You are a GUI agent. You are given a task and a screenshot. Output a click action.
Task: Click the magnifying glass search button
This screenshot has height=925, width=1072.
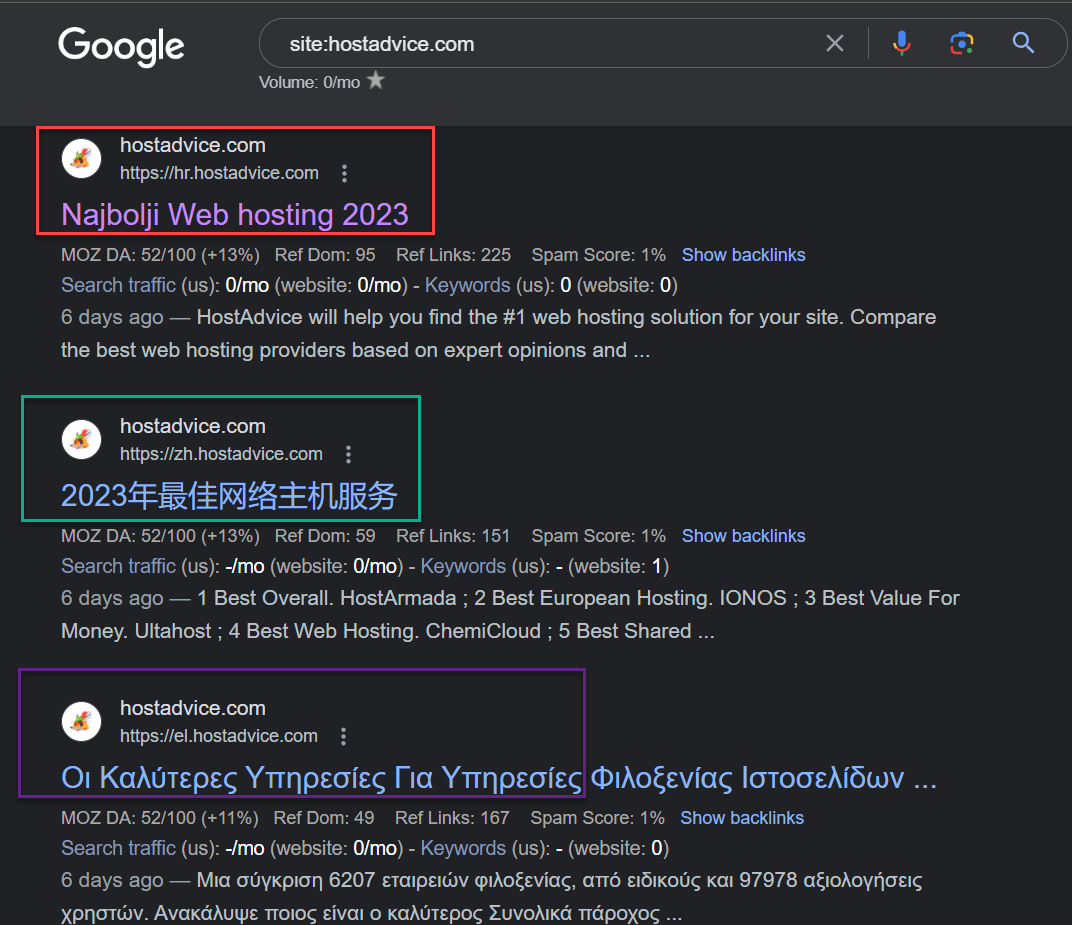1023,43
